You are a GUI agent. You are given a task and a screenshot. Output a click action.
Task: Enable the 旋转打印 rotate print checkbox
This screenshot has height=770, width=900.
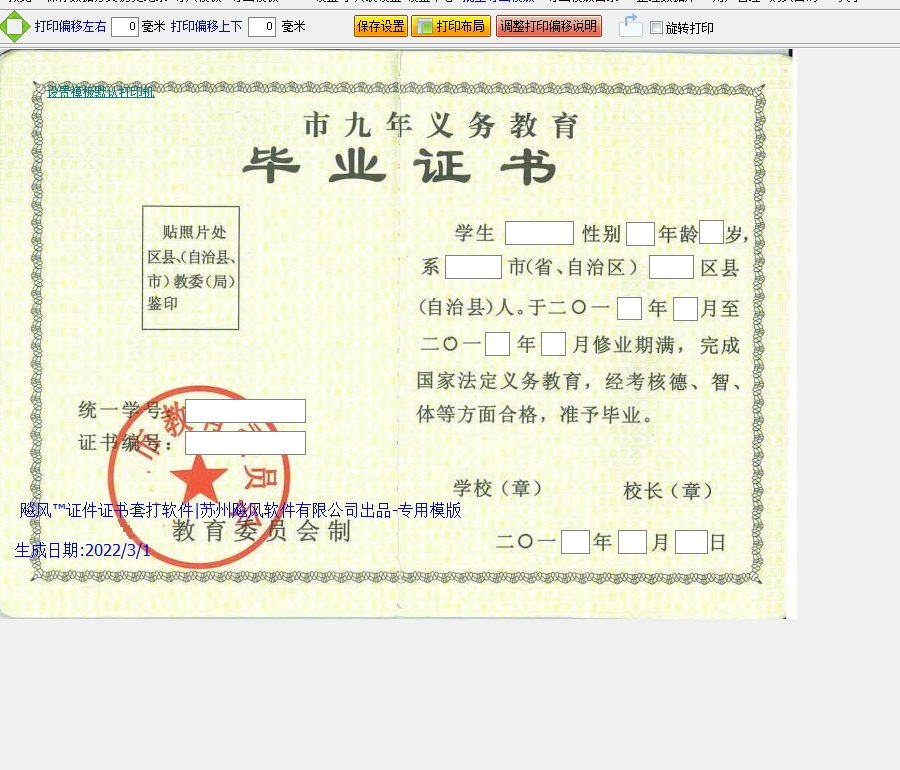coord(656,28)
